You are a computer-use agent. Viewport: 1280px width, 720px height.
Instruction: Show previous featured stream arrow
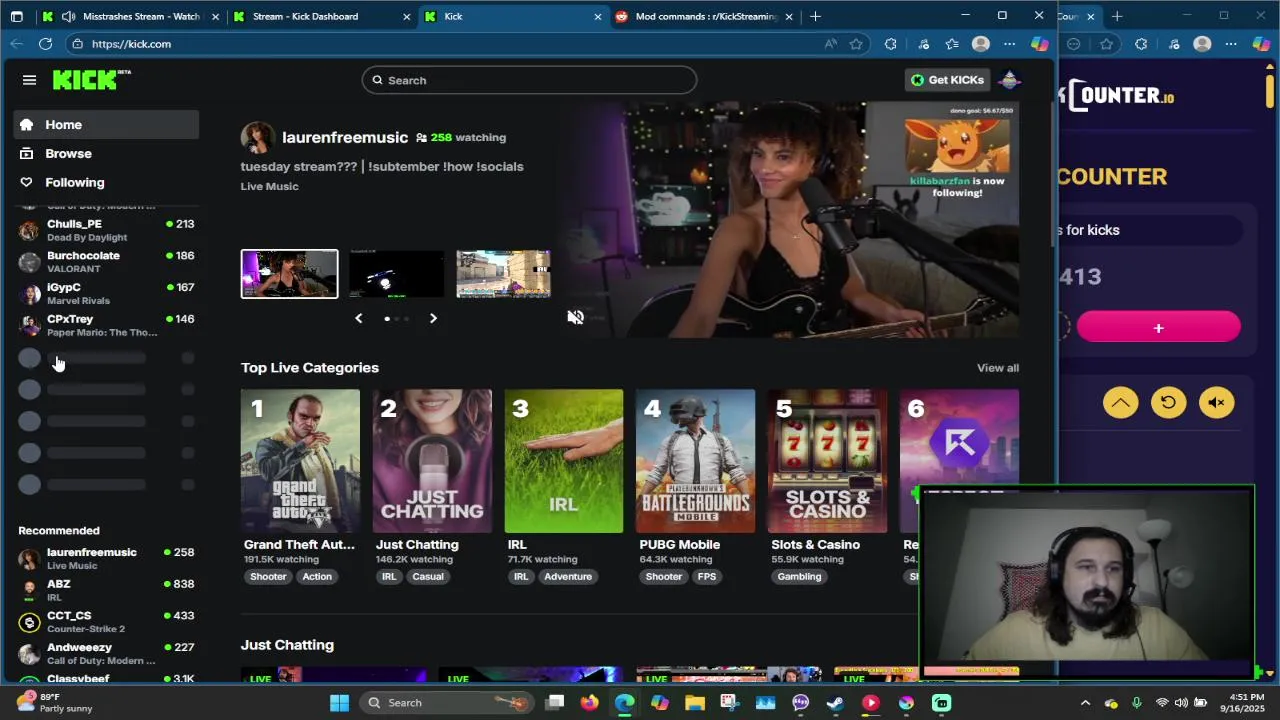pyautogui.click(x=358, y=318)
